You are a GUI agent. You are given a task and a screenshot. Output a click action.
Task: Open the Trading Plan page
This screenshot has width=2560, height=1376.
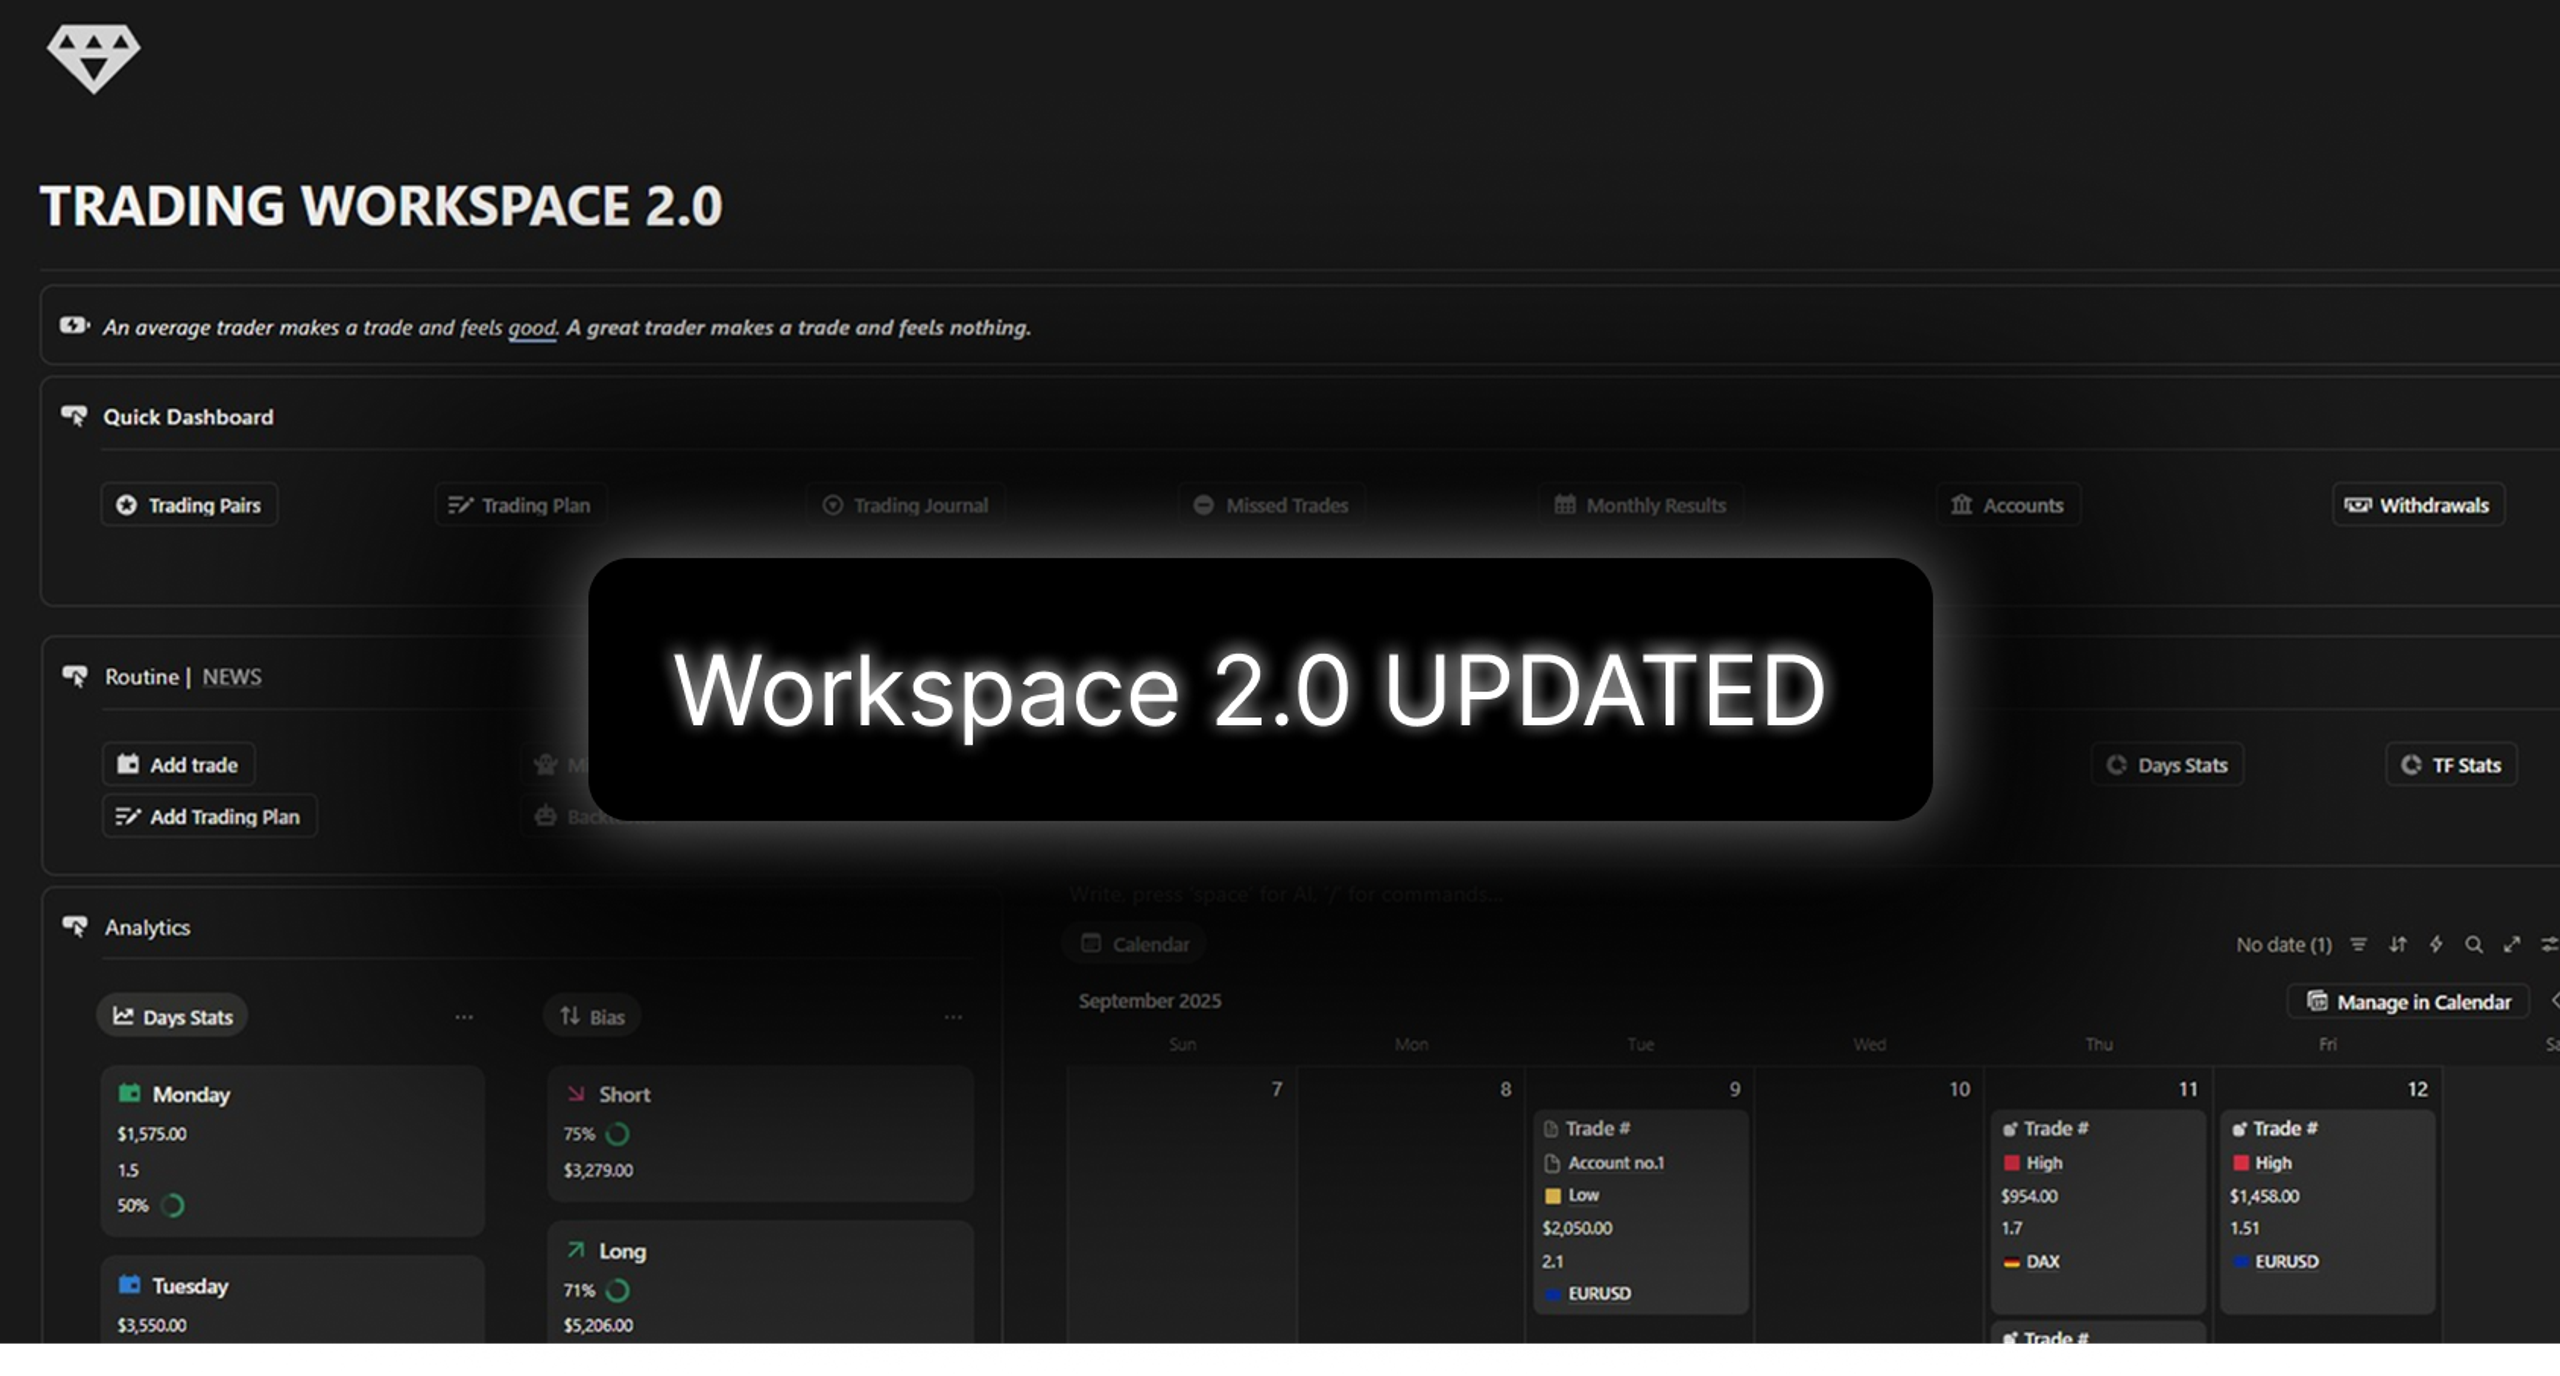point(520,505)
